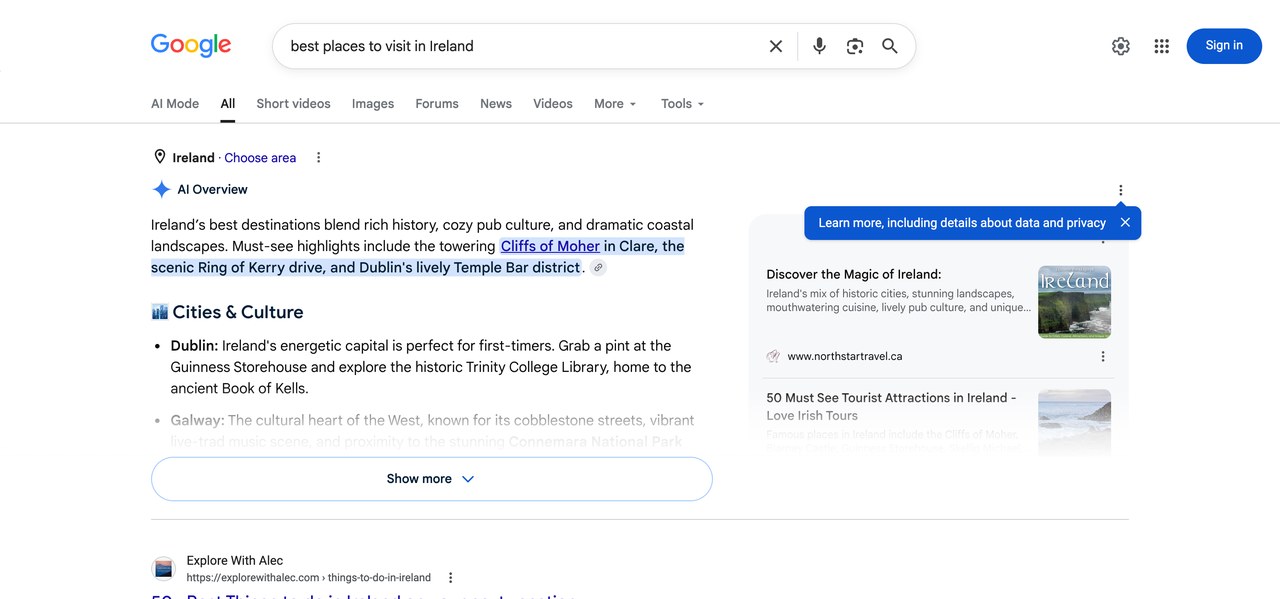Open the Cliffs of Moher link

pos(550,246)
